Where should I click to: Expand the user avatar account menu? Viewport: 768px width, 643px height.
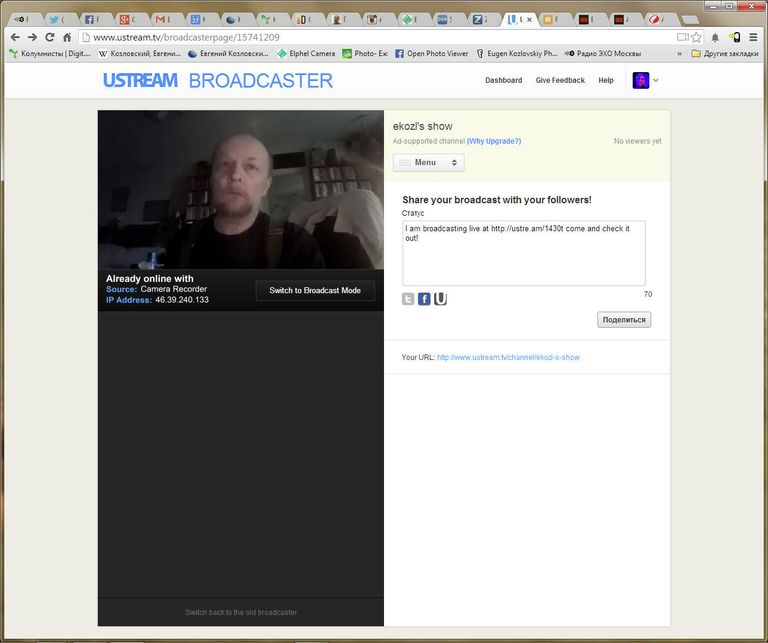pos(646,80)
